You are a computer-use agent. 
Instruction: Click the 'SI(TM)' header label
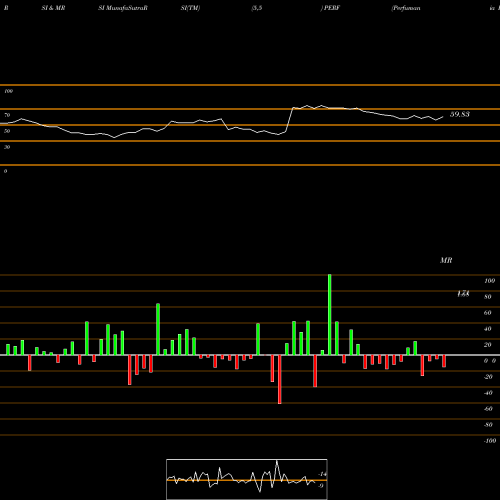pyautogui.click(x=190, y=8)
